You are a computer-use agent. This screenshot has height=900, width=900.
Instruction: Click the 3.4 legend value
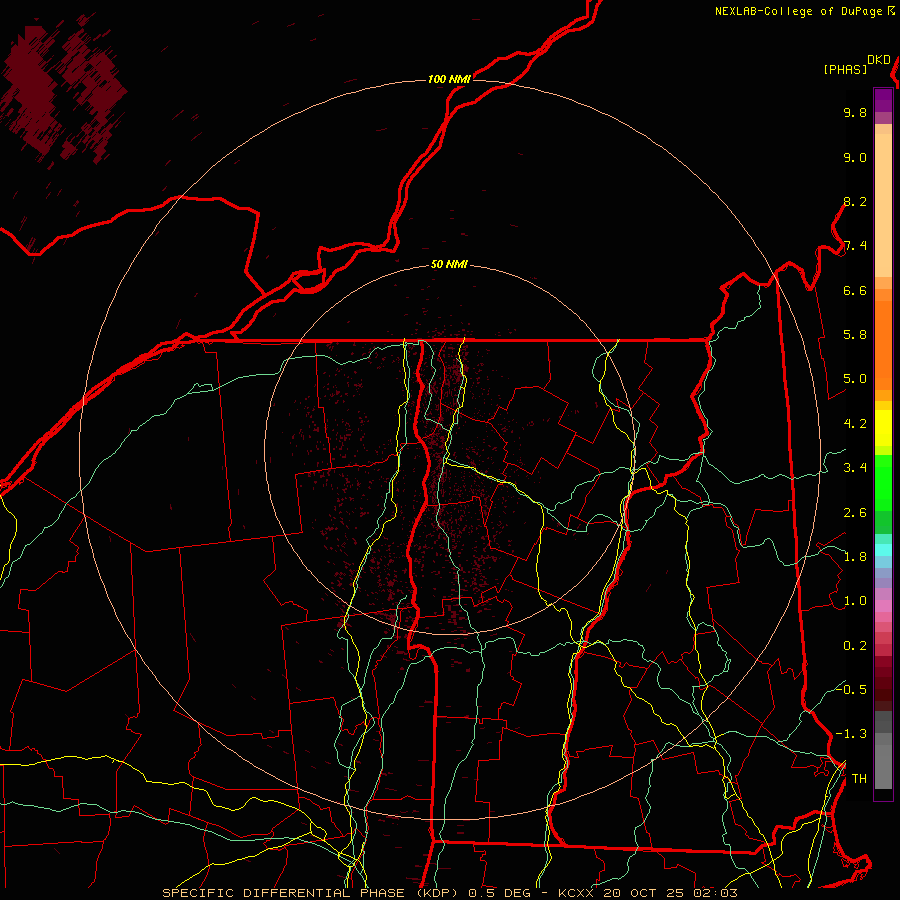(x=855, y=468)
